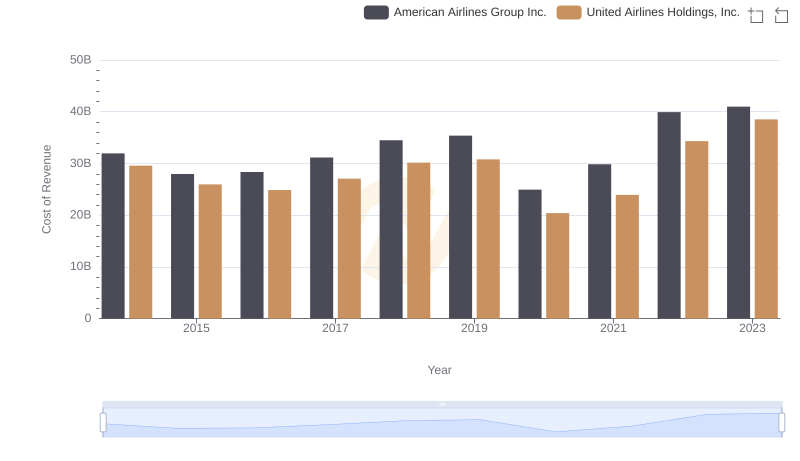This screenshot has height=461, width=800.
Task: Click the American Airlines bar for 2020
Action: click(x=530, y=254)
